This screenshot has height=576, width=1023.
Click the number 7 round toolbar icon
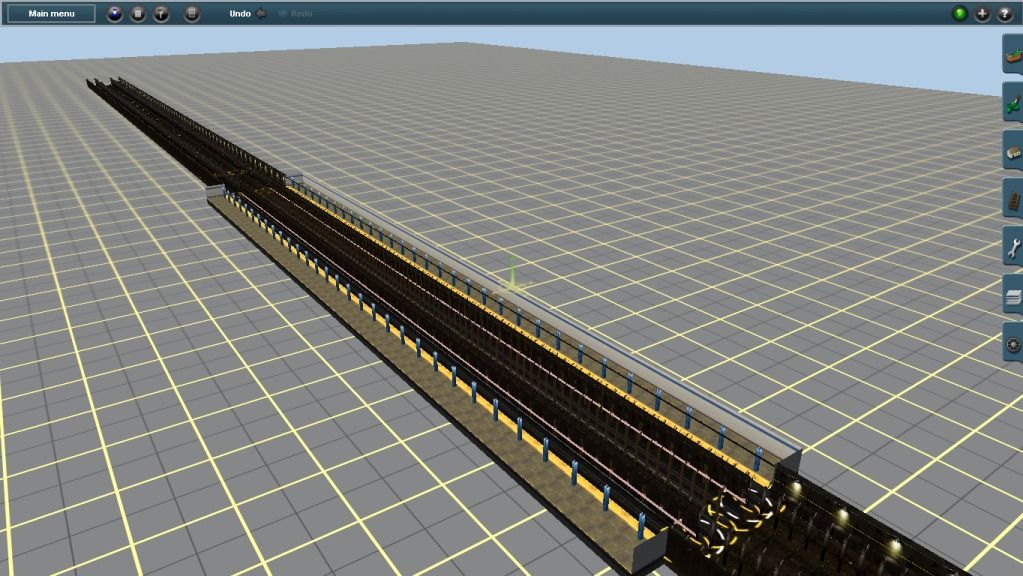161,13
